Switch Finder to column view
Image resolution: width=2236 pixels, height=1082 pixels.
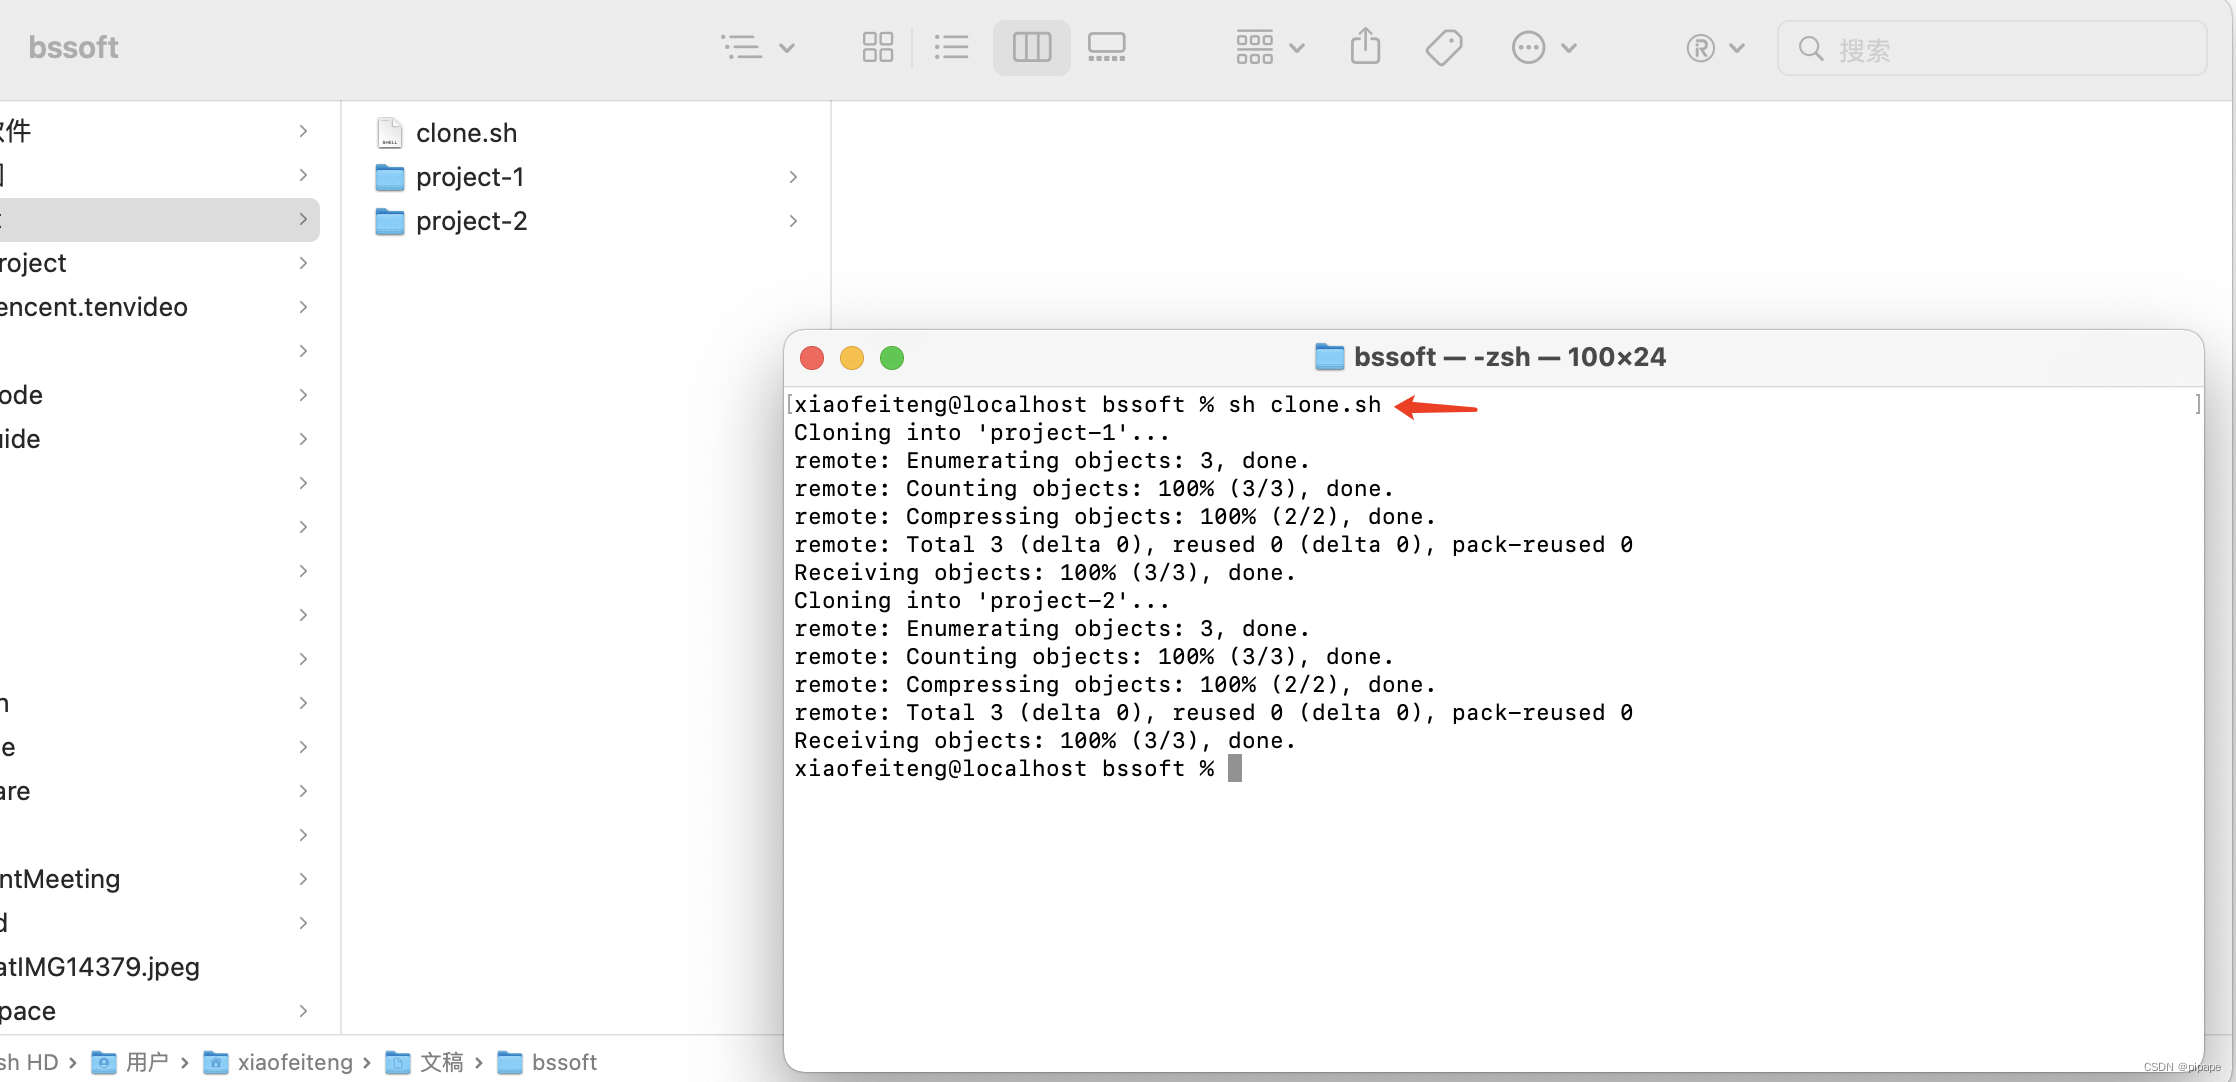[x=1031, y=47]
